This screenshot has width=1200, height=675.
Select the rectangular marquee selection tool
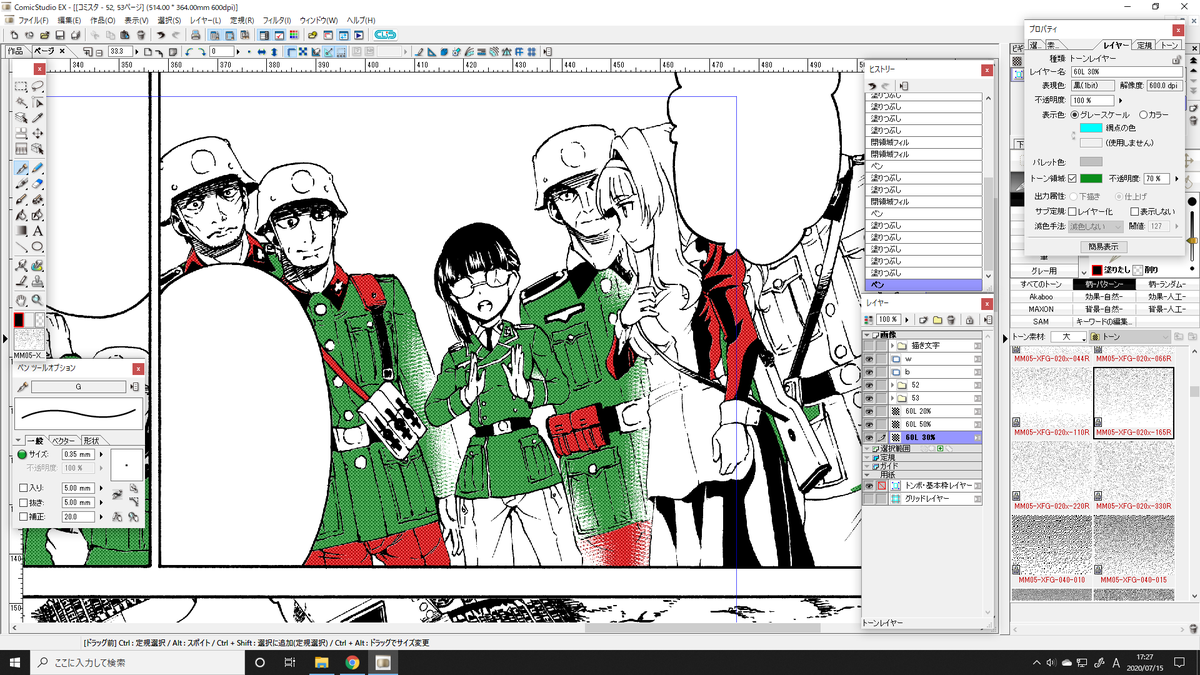(21, 87)
